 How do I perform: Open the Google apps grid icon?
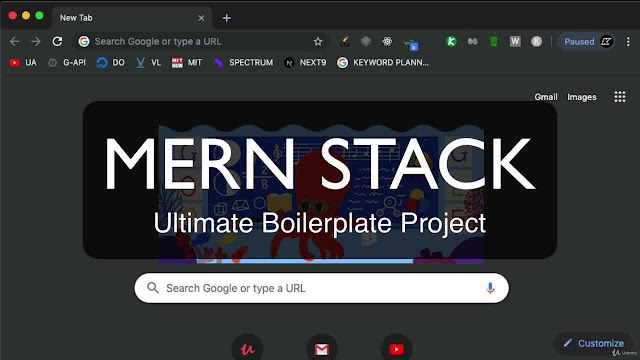click(620, 97)
